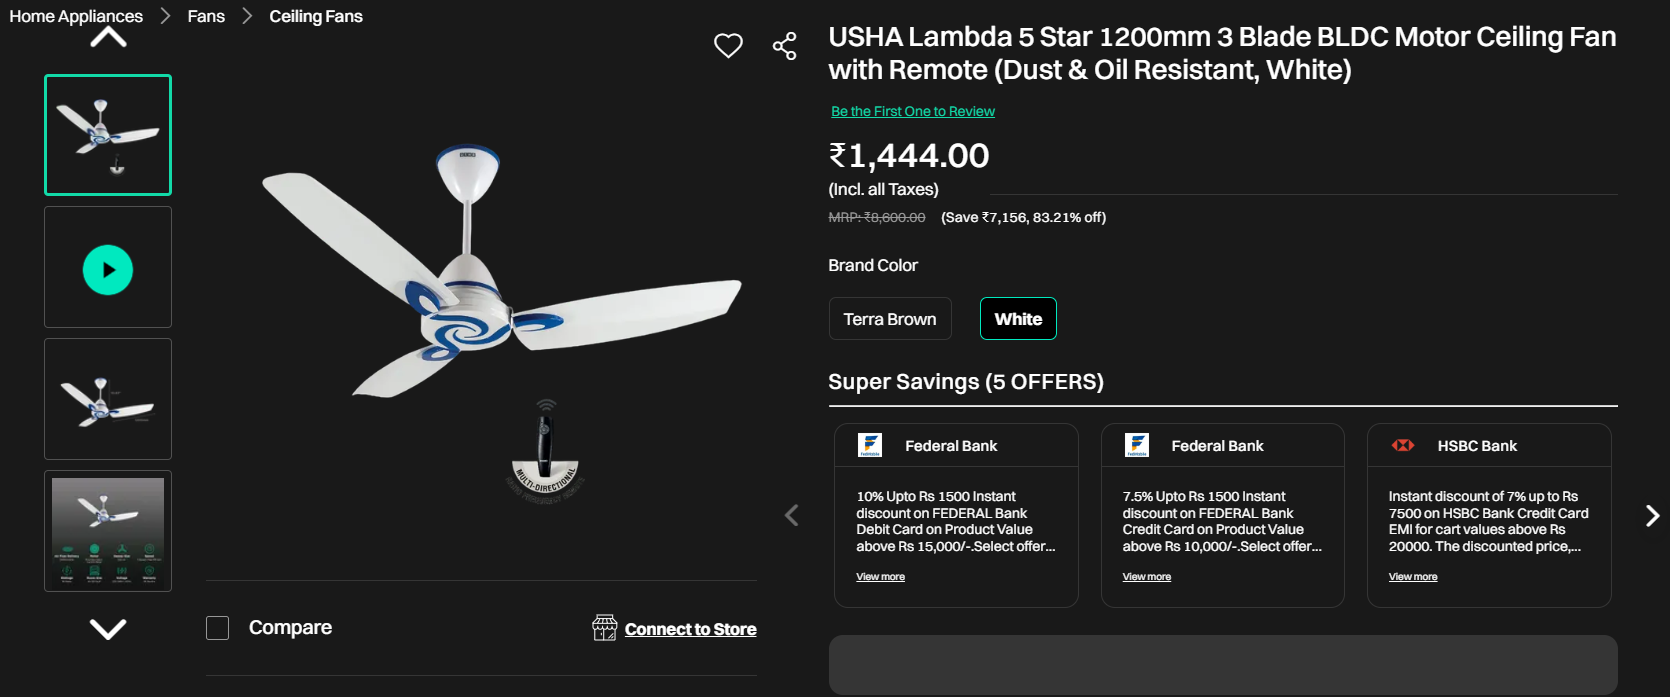The height and width of the screenshot is (697, 1670).
Task: Enable the Compare checkbox
Action: coord(218,628)
